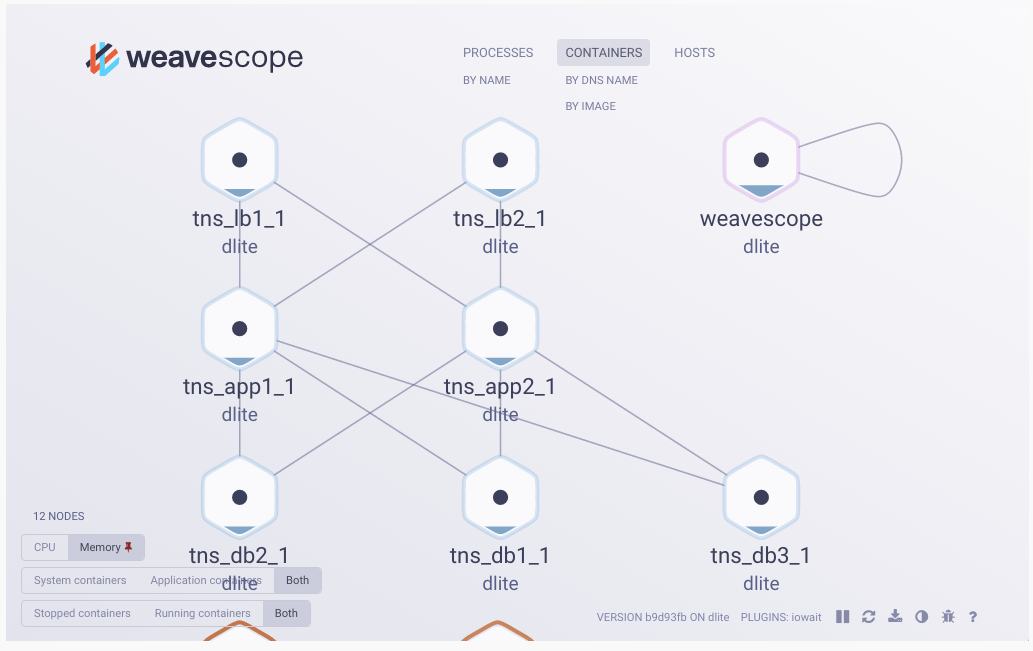Click the tns_app1_1 node label
The height and width of the screenshot is (651, 1033).
[239, 387]
